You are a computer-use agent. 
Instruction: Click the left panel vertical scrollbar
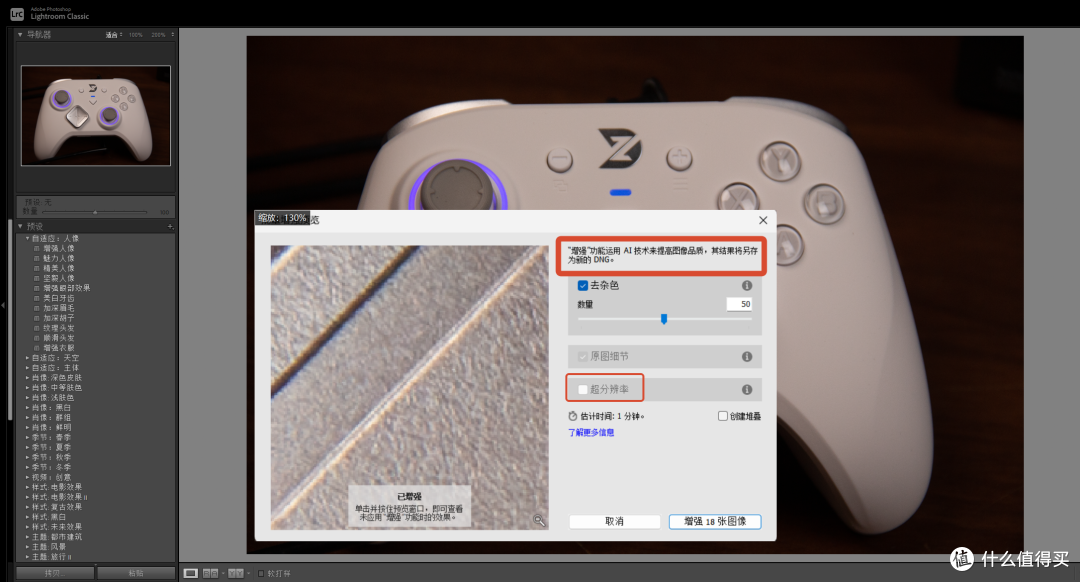(10, 320)
